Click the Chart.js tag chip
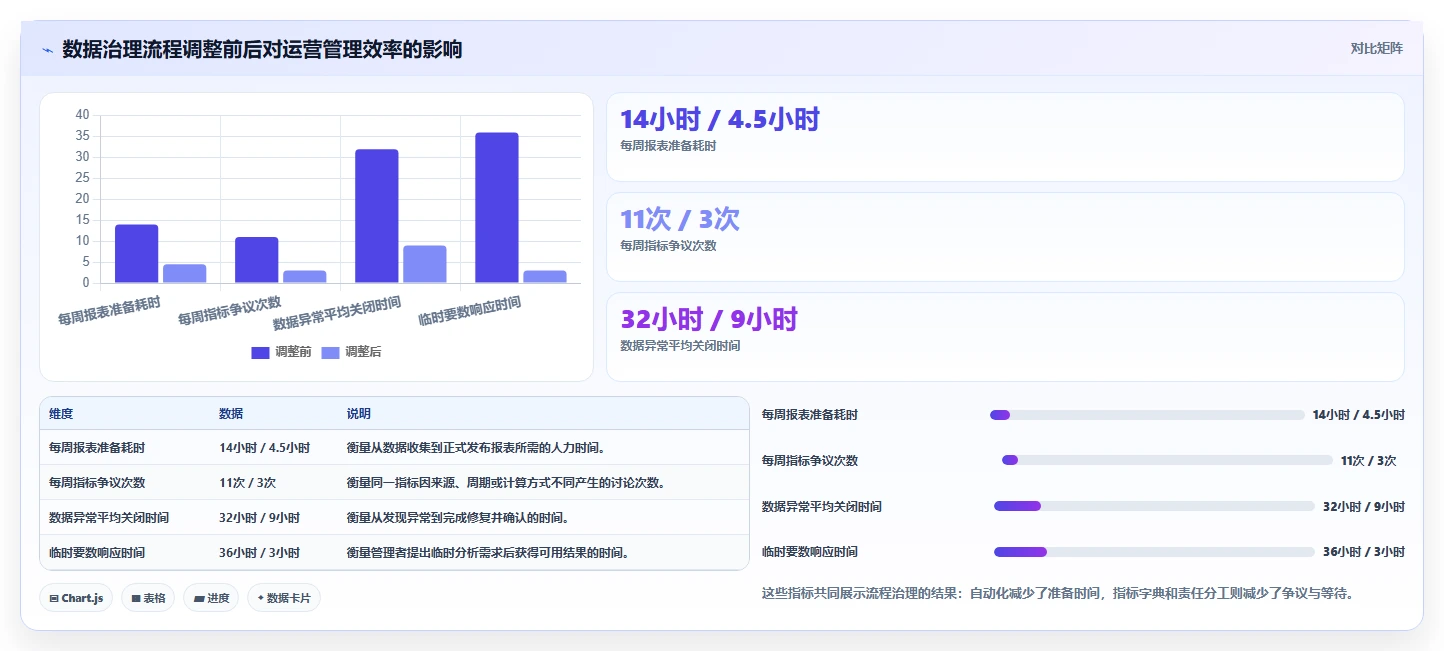The width and height of the screenshot is (1444, 651). pos(77,598)
